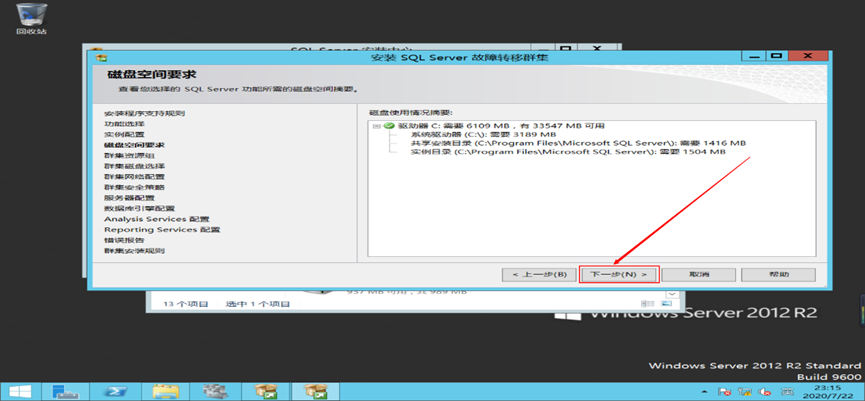Switch to the non-highlighted SQL setup taskbar icon
The width and height of the screenshot is (865, 401).
[x=264, y=391]
